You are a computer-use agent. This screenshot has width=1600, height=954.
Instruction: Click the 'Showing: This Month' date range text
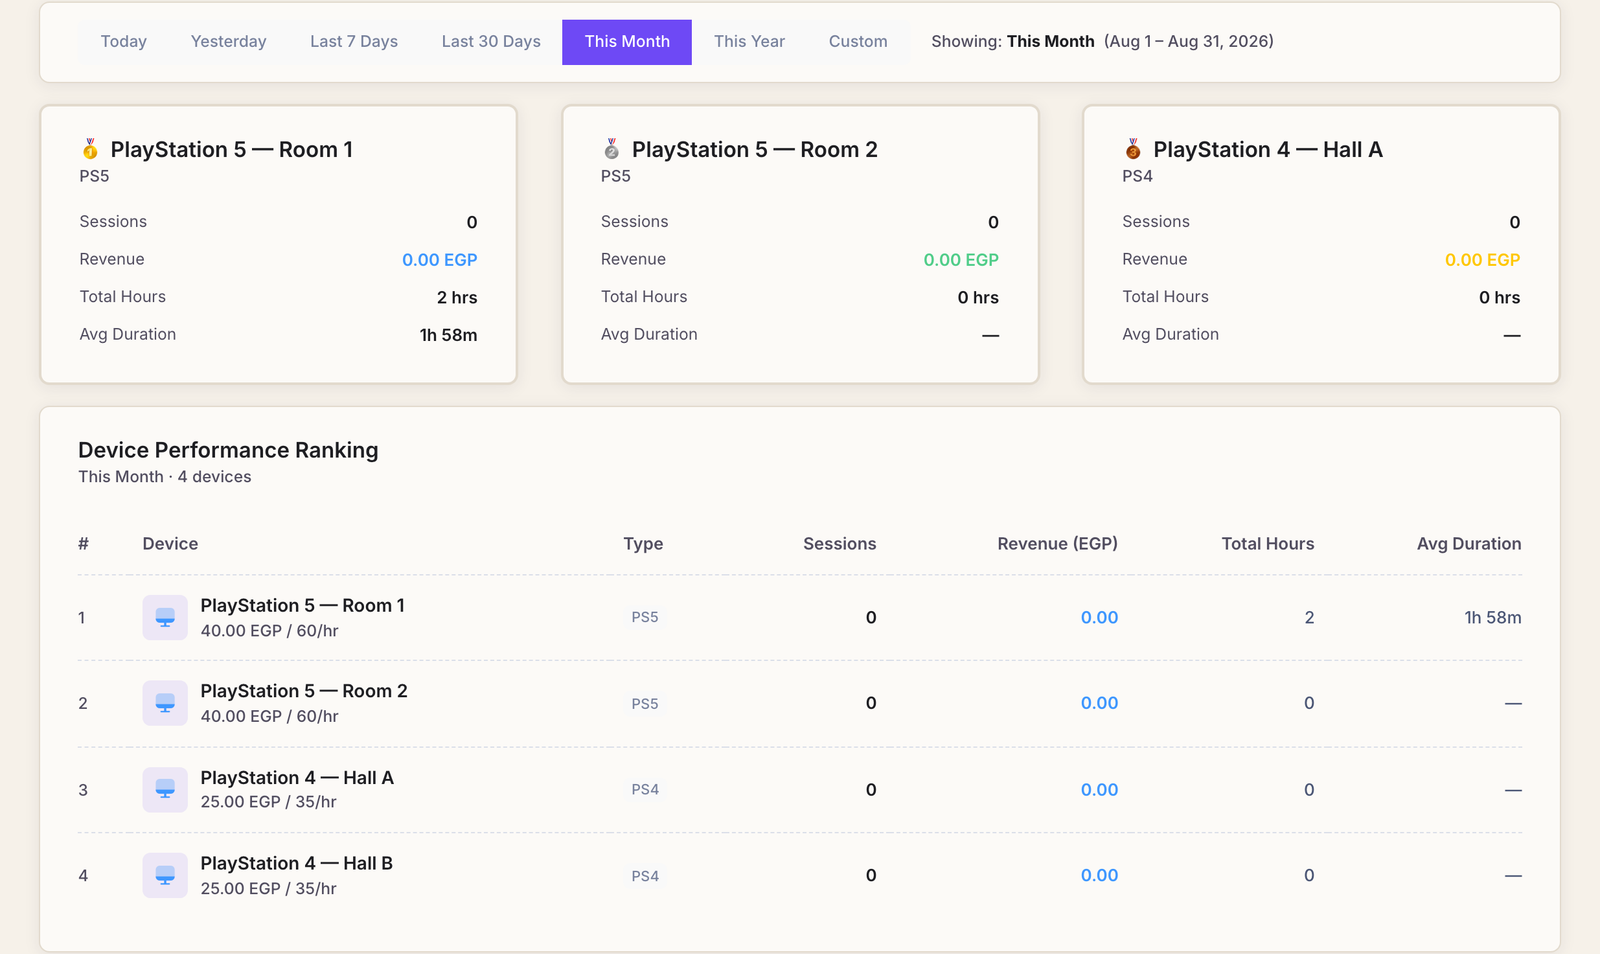click(1102, 42)
